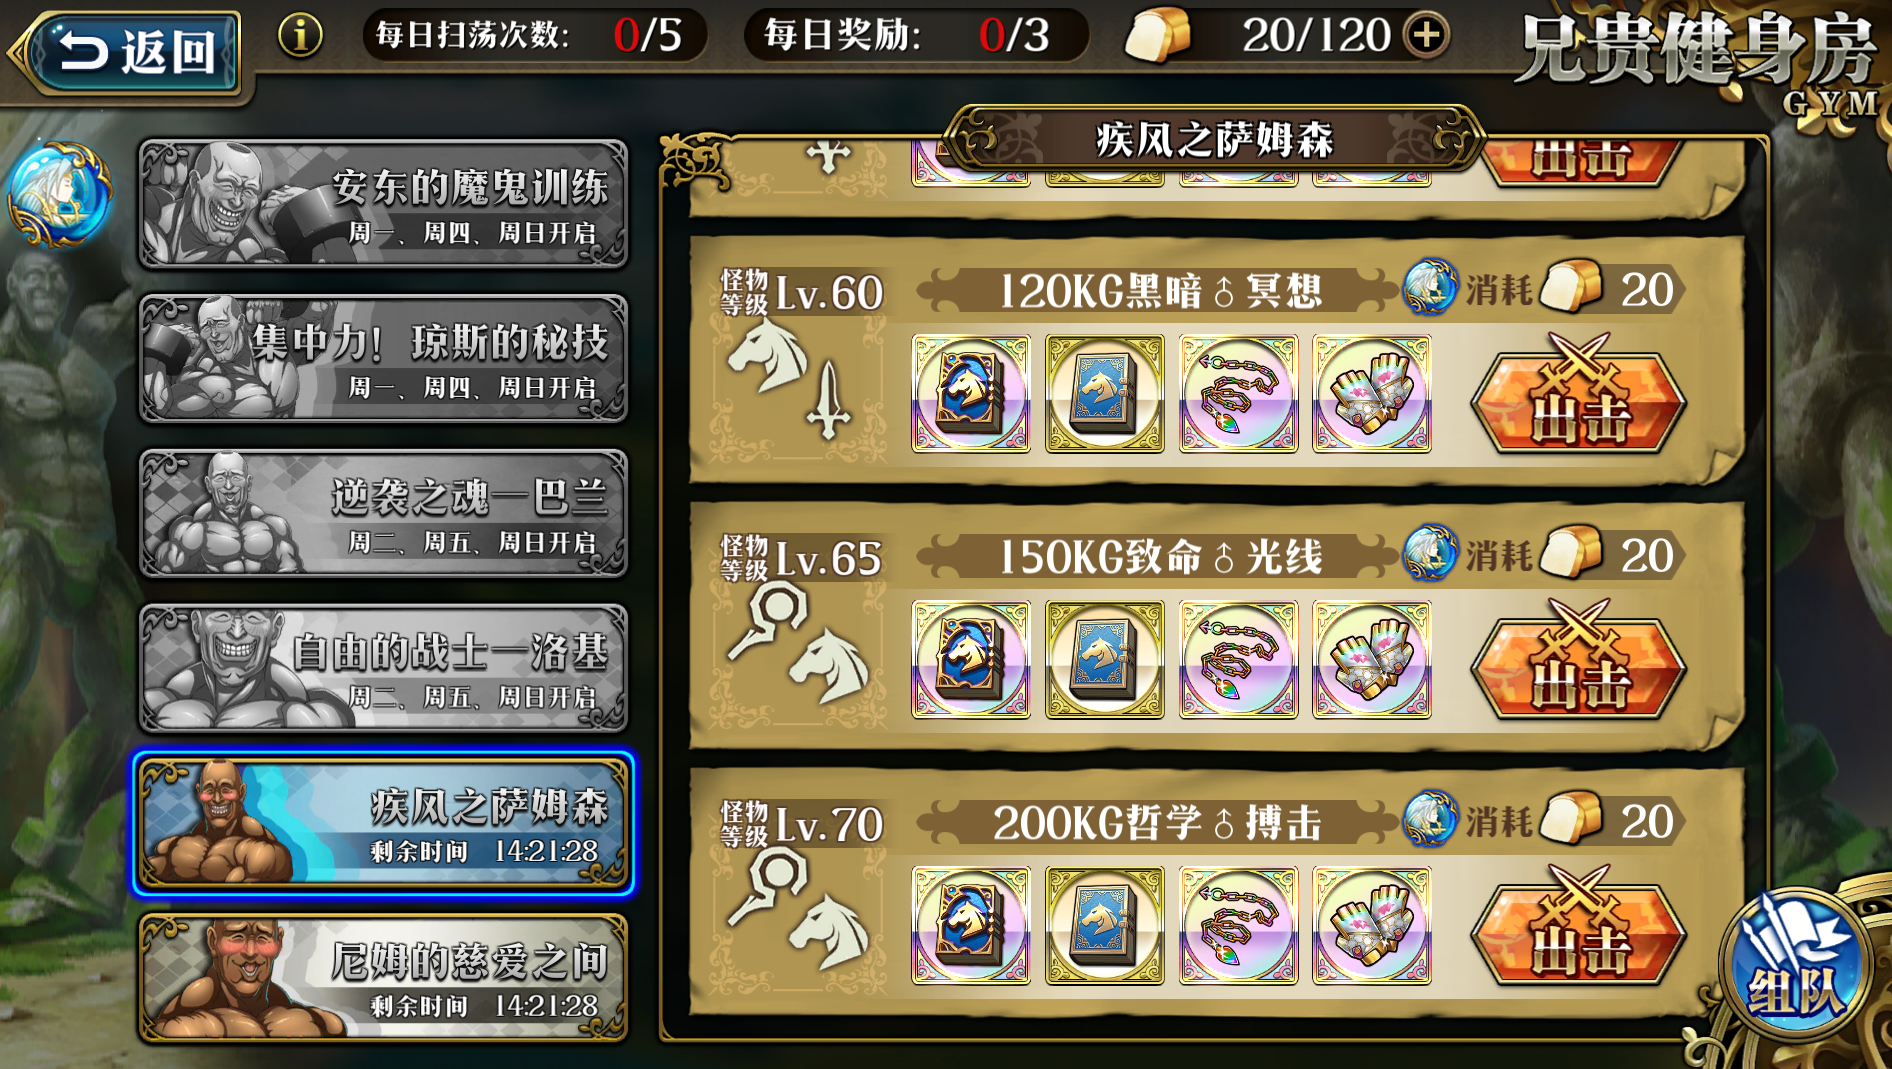
Task: Switch to the 集中力！琼斯的秘技 tab
Action: (x=383, y=359)
